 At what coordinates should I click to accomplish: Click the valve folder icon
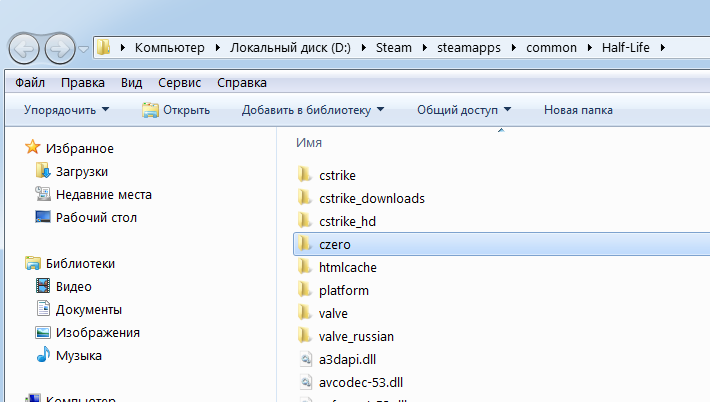(305, 313)
